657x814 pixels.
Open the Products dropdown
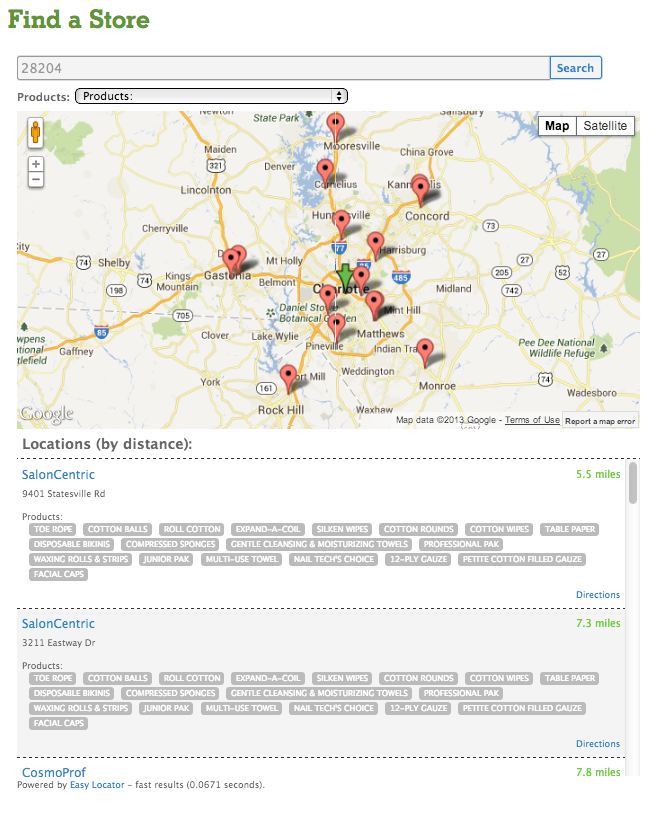211,96
